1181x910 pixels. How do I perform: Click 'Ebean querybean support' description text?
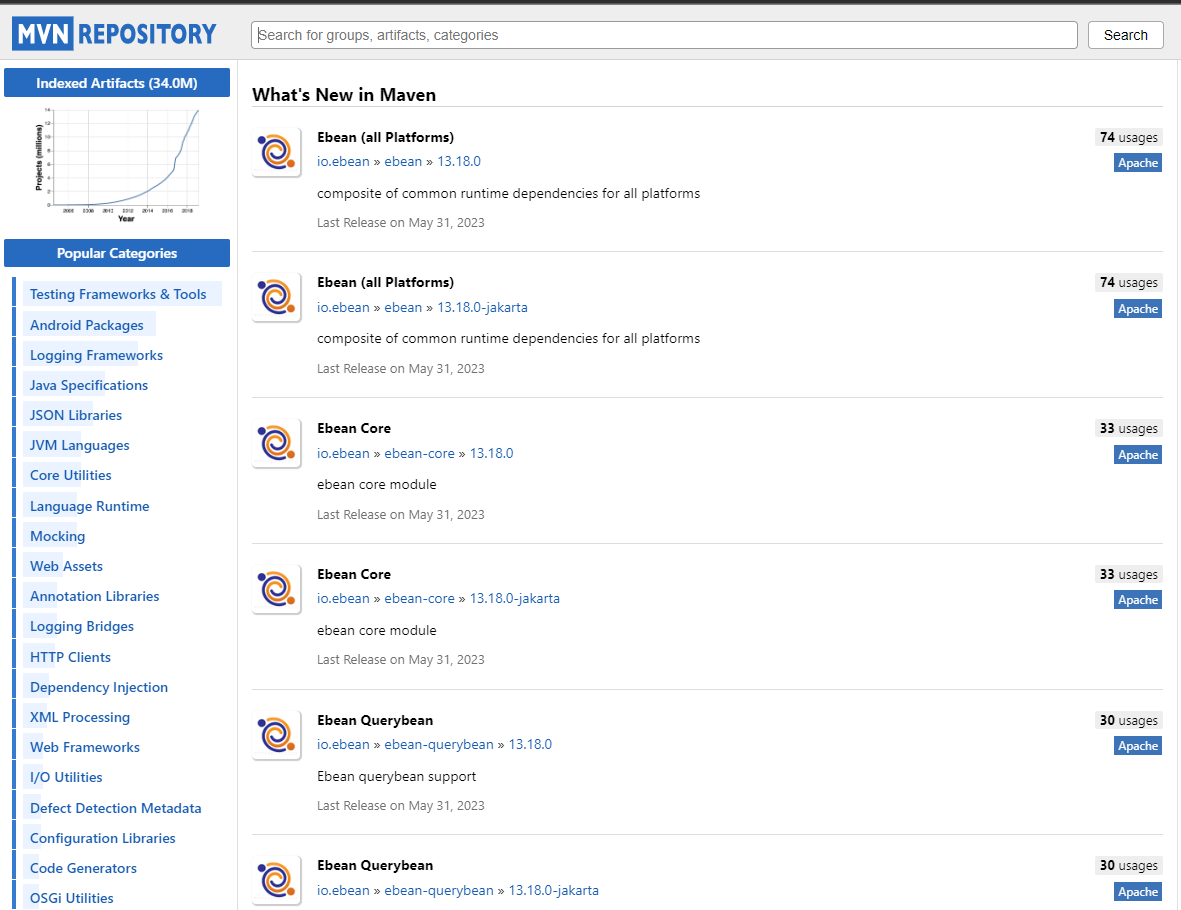coord(396,777)
